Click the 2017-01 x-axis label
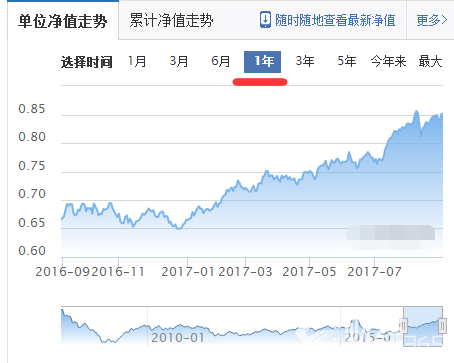454x363 pixels. click(x=188, y=272)
